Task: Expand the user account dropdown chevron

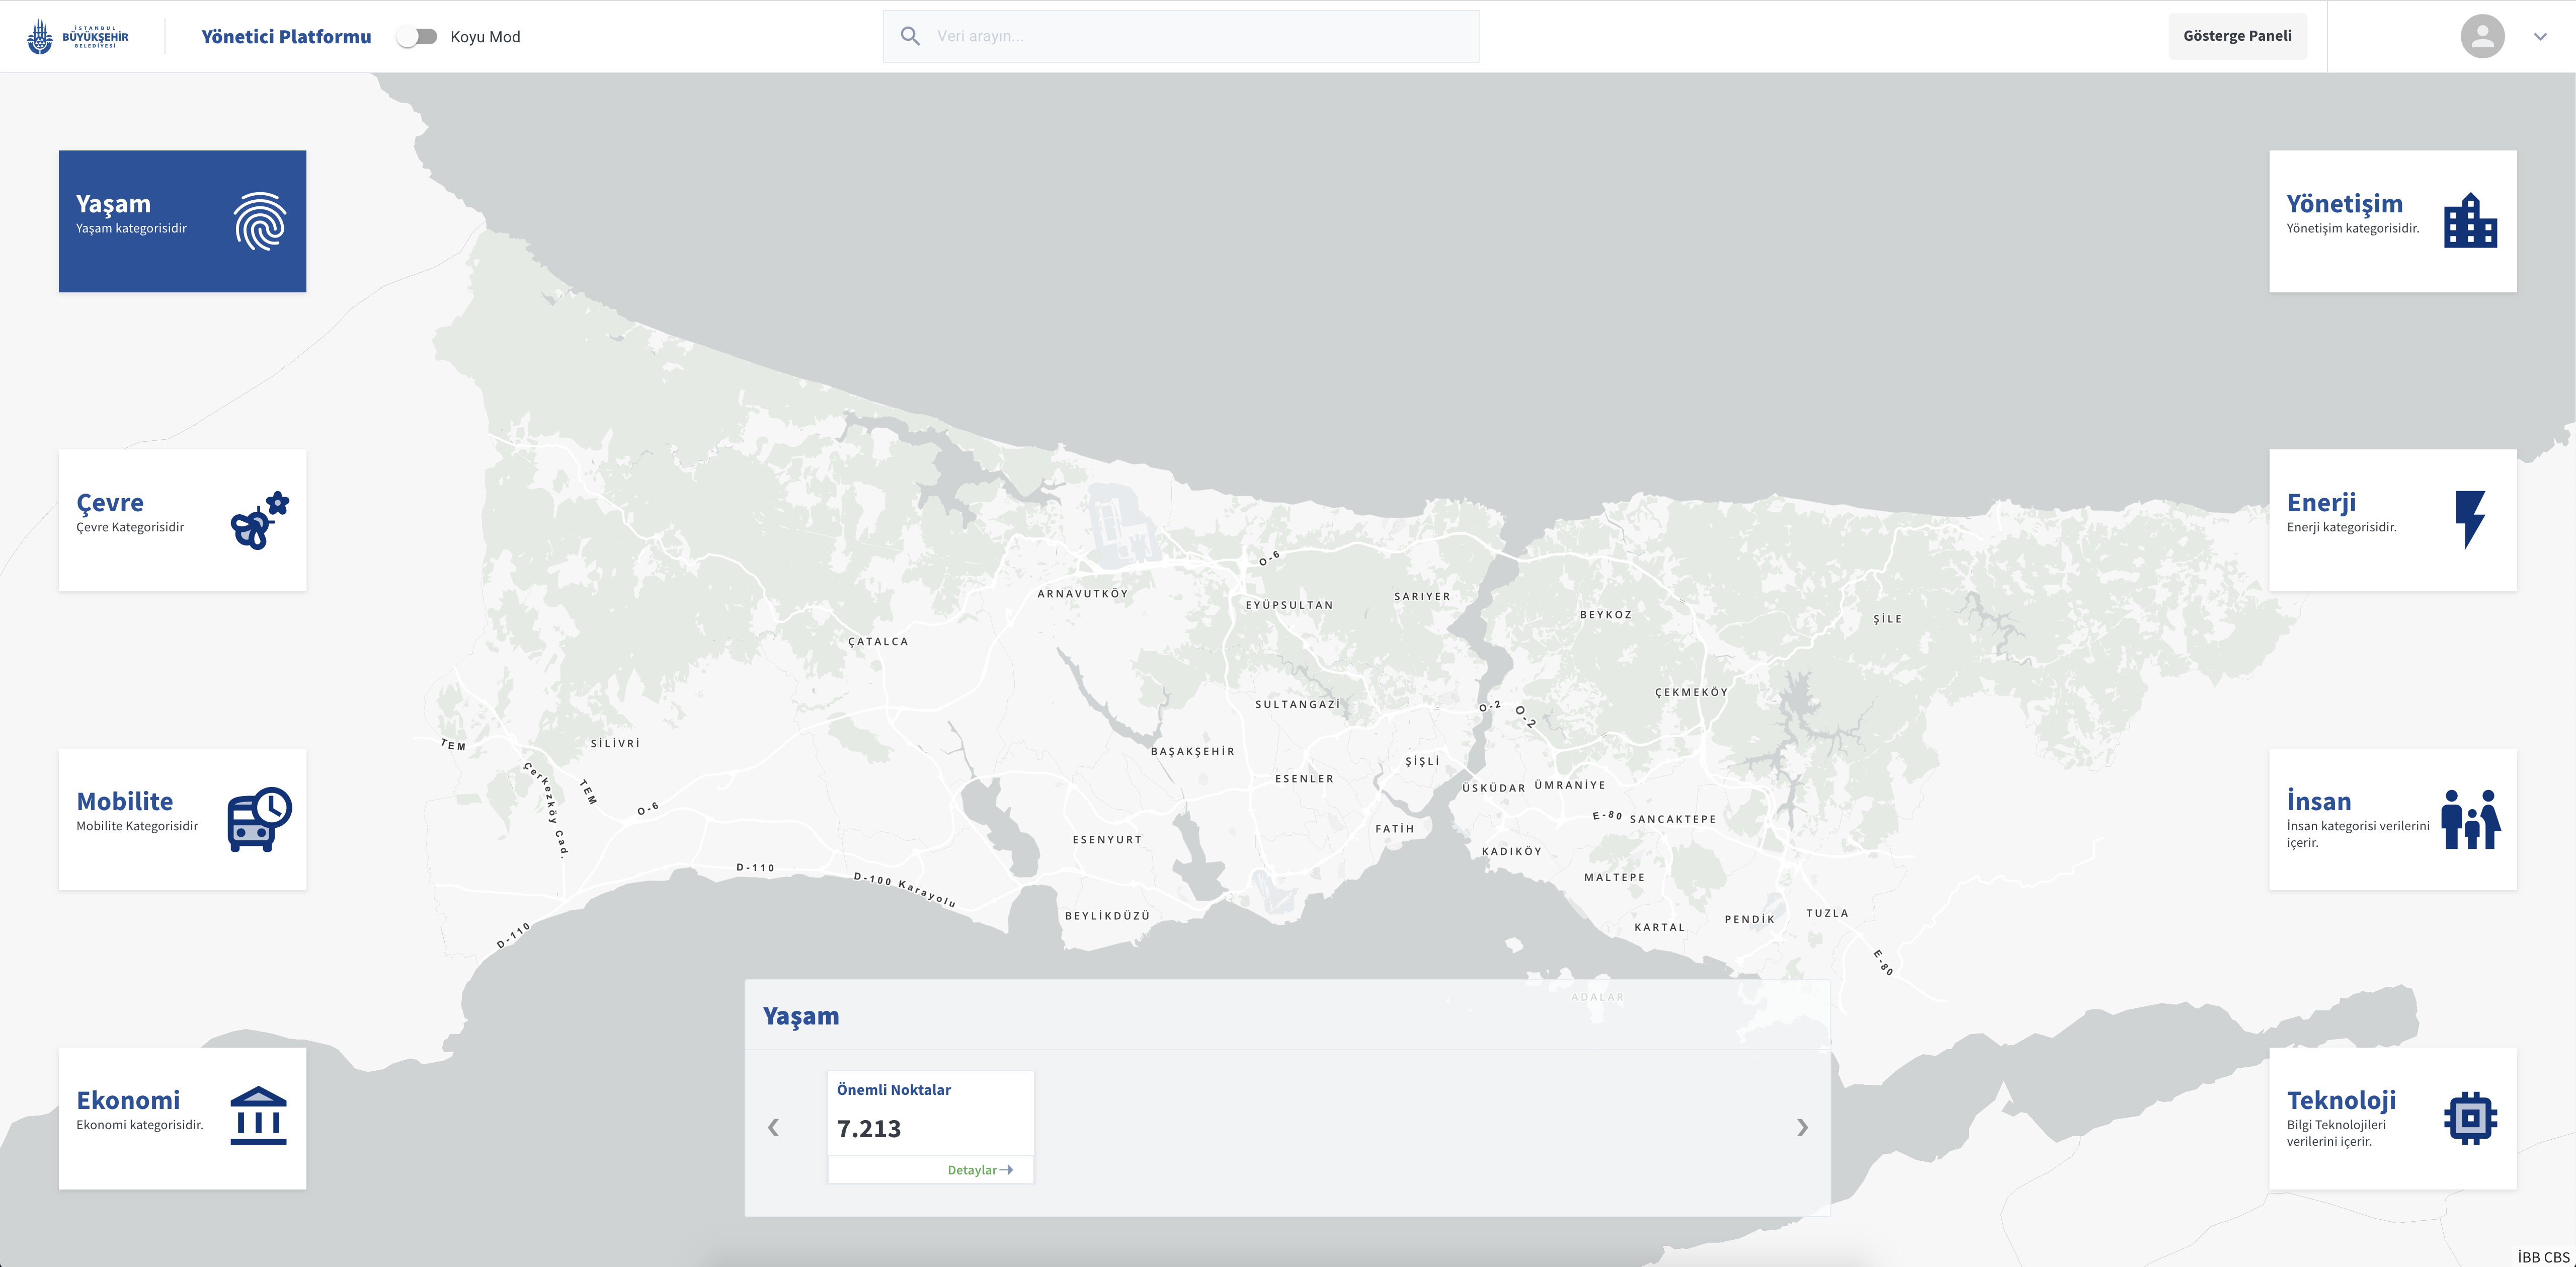Action: pos(2540,37)
